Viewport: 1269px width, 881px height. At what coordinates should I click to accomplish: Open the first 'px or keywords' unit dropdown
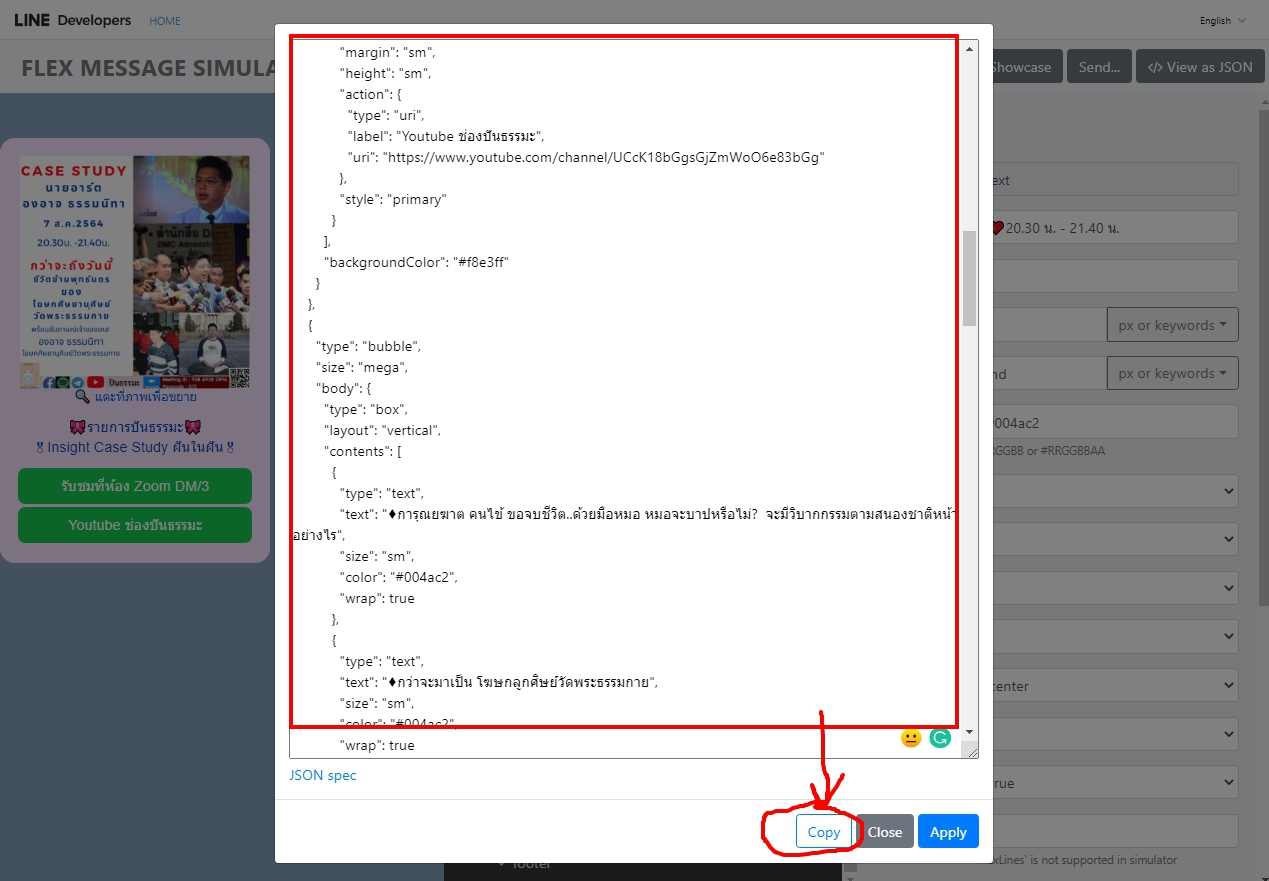coord(1172,324)
